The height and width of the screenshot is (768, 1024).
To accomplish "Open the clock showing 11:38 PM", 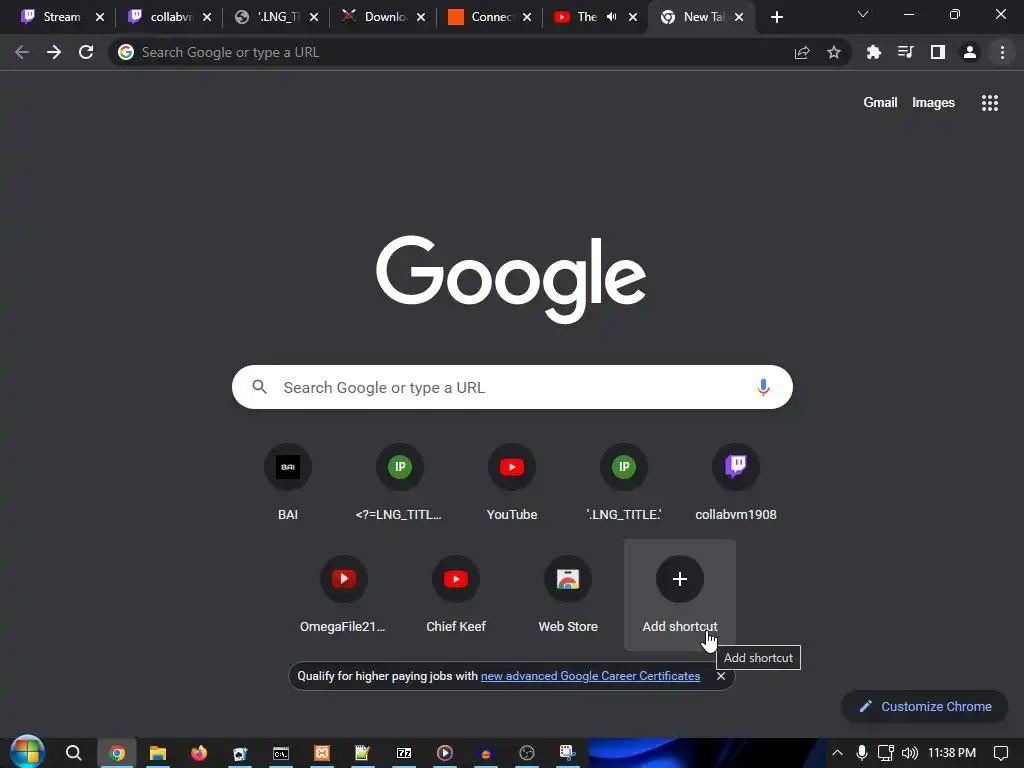I will pos(952,753).
